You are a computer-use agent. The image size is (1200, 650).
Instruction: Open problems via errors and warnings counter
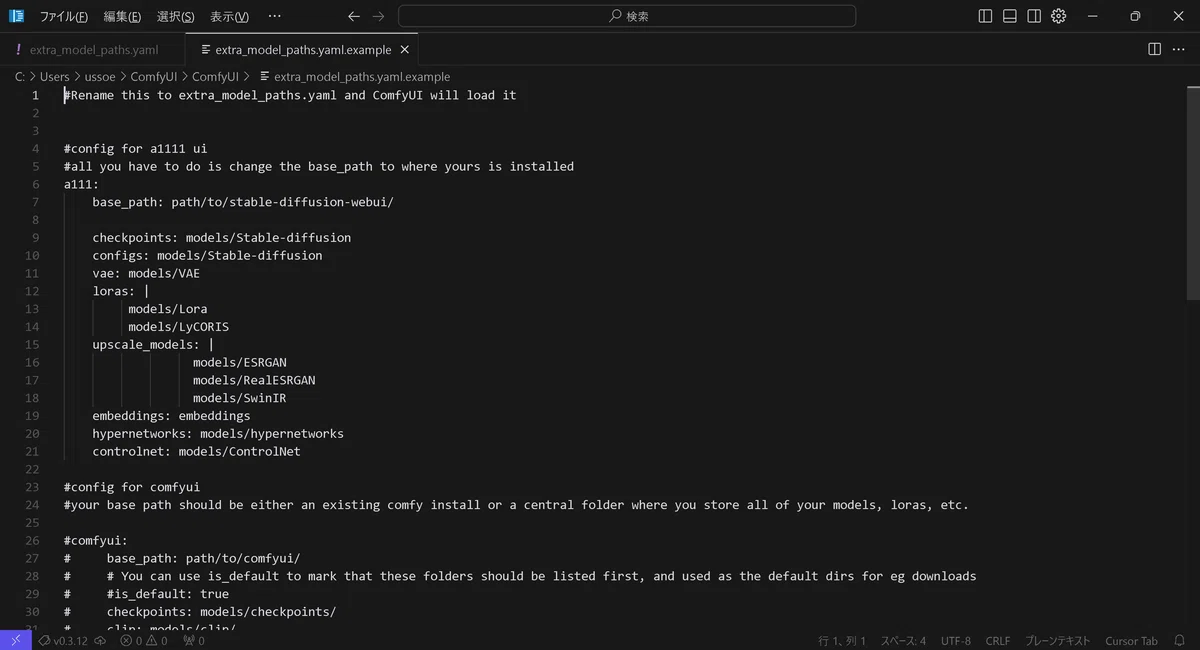point(145,641)
